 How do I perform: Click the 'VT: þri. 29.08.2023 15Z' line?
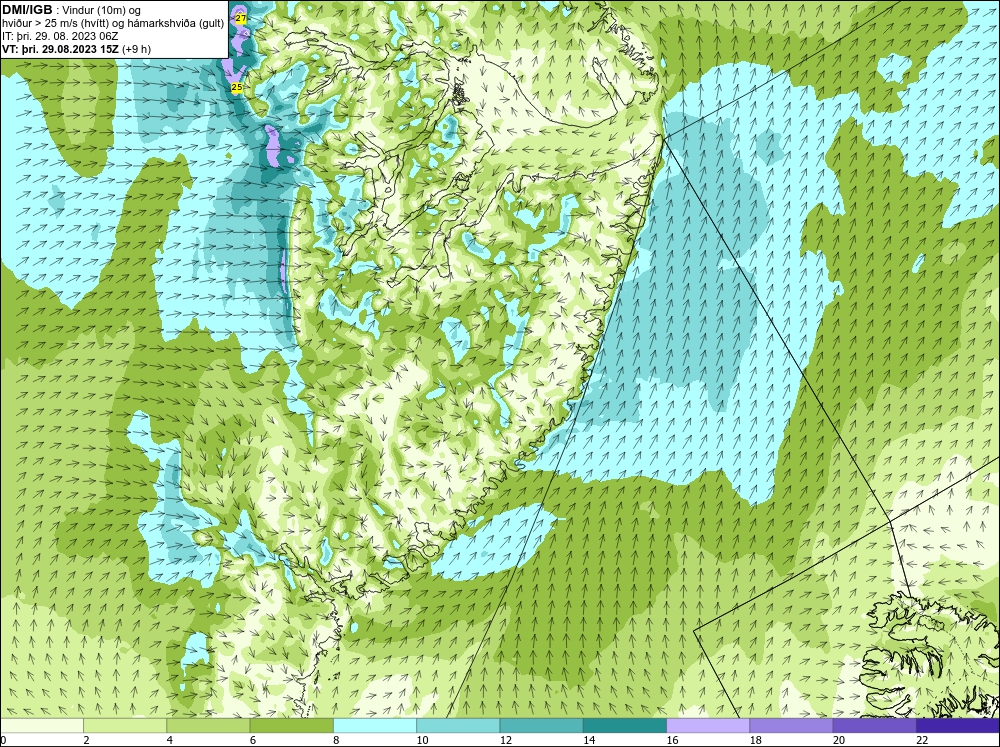[x=60, y=49]
